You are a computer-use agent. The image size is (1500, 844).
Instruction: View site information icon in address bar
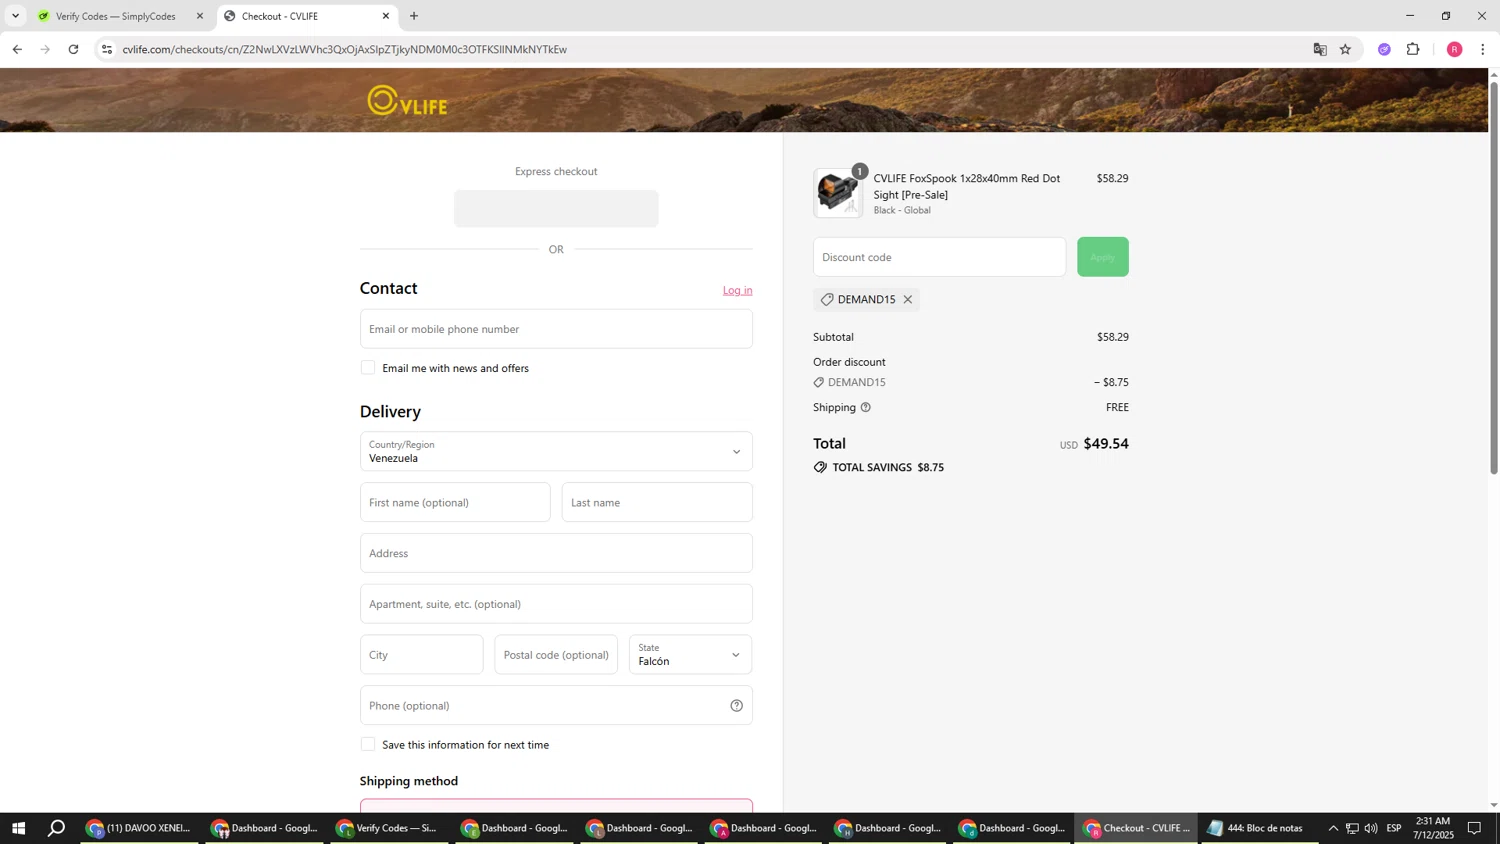[x=107, y=49]
